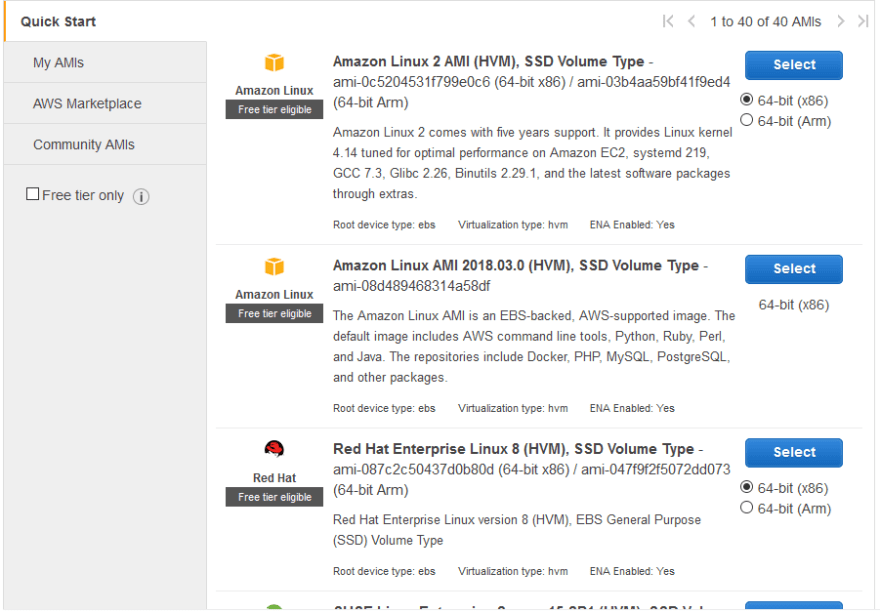Screen dimensions: 880x613
Task: Click the Amazon Linux 2 AMI (HVM) title
Action: tap(488, 61)
